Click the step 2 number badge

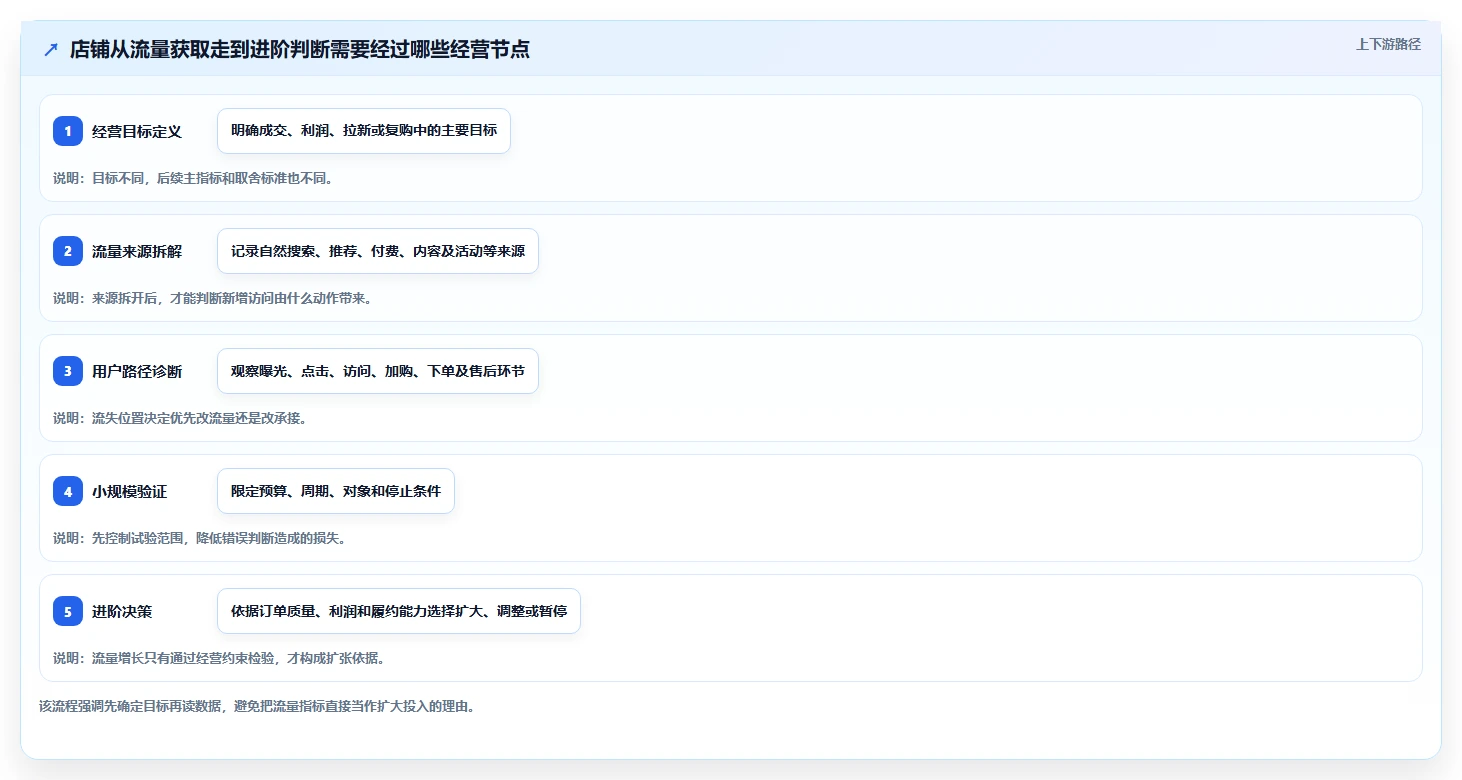[68, 251]
